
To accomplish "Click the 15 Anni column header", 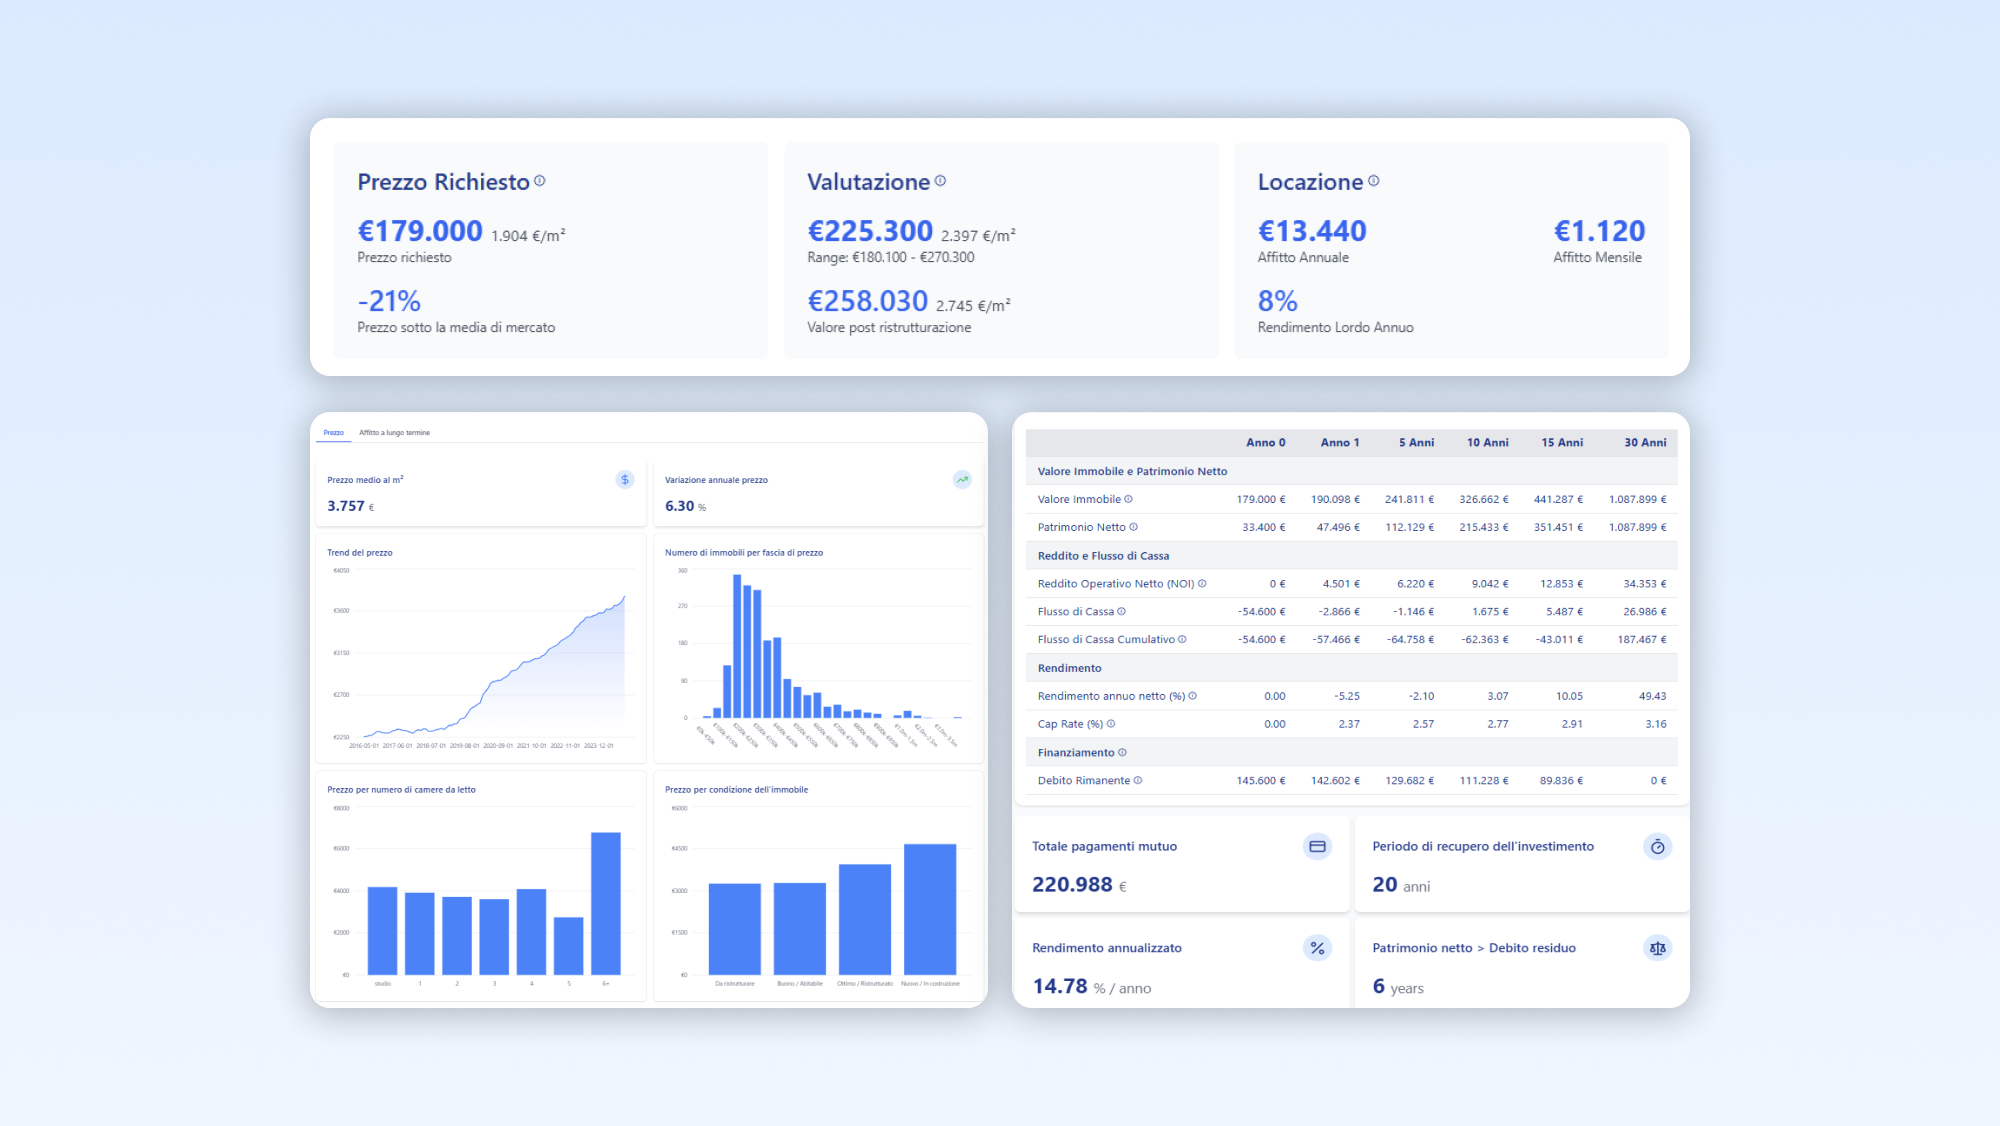I will [x=1561, y=443].
